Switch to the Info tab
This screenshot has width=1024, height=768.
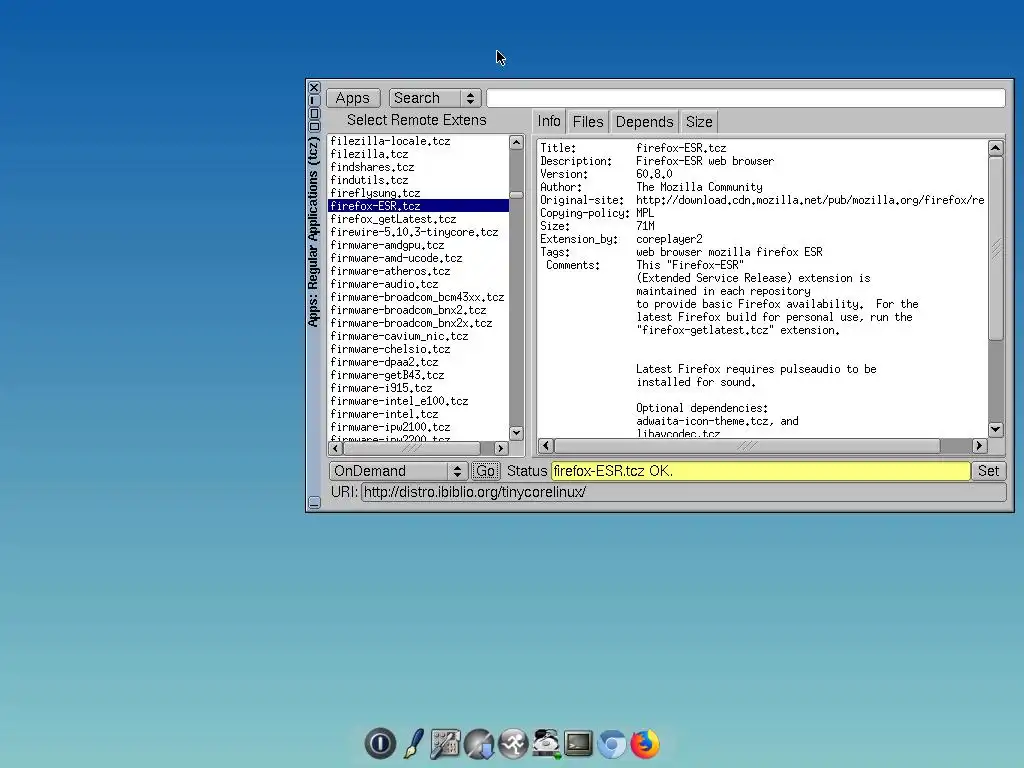point(549,121)
